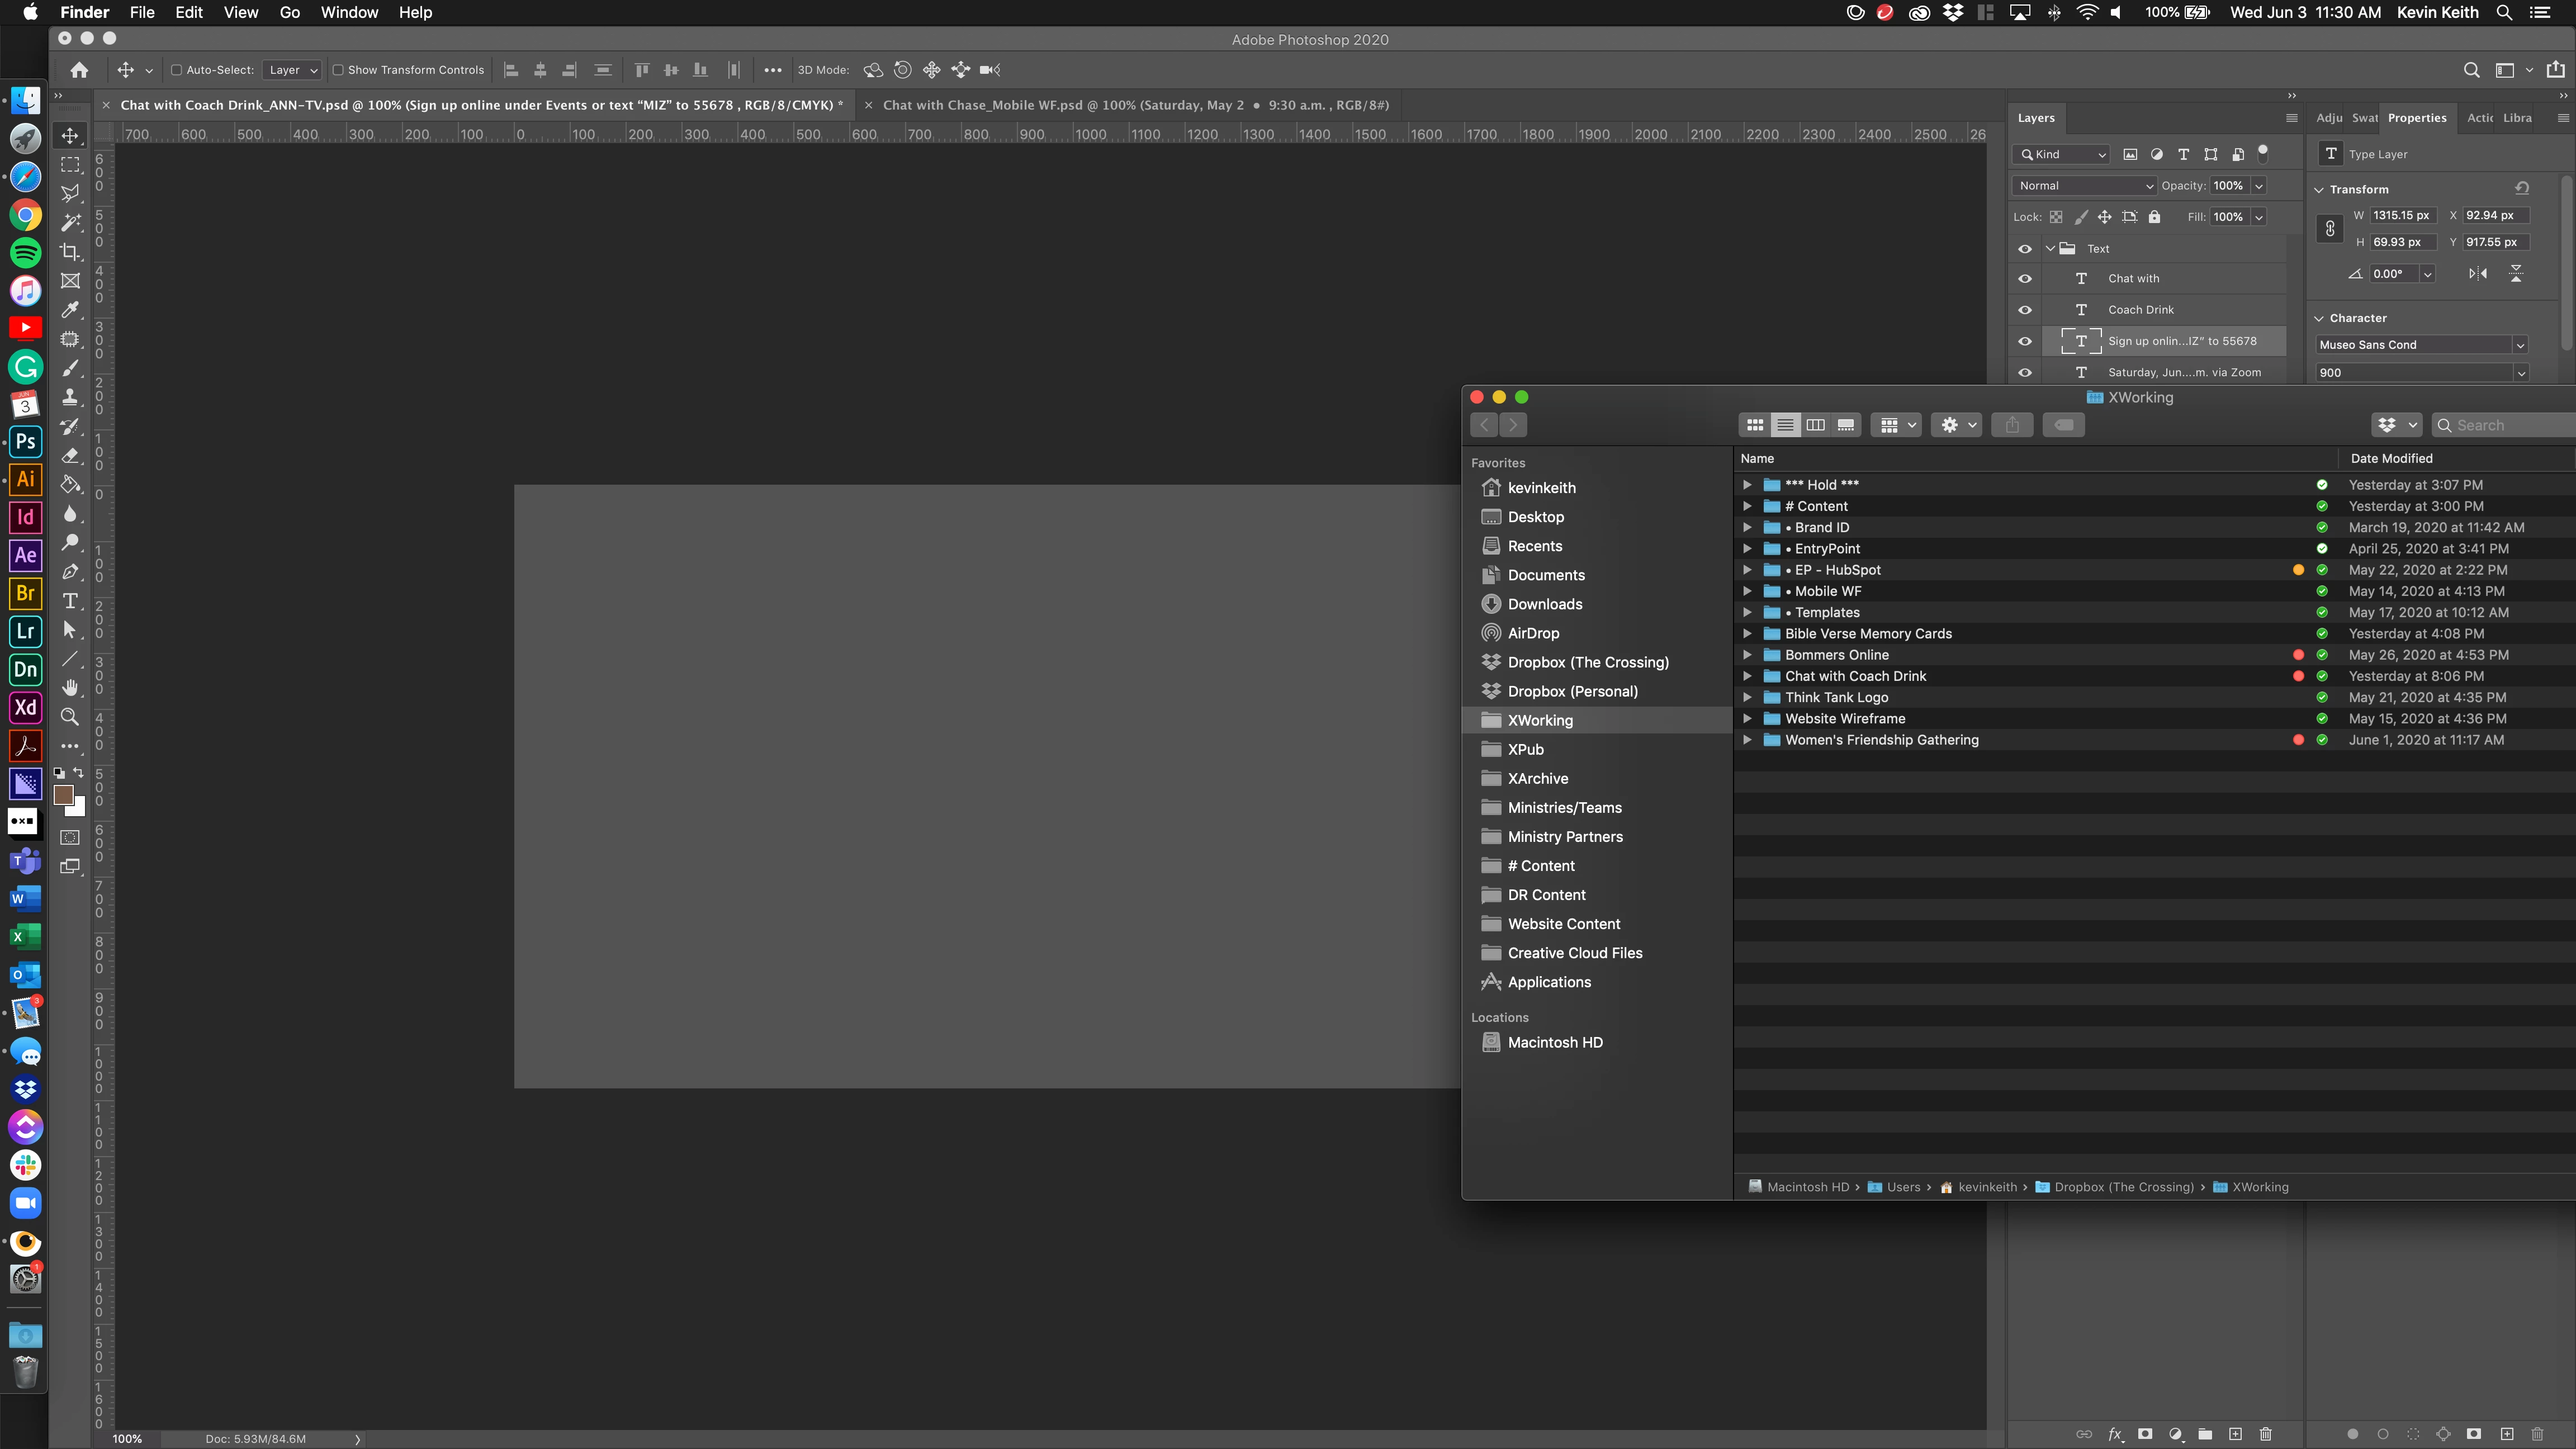Select the Hand tool
The width and height of the screenshot is (2576, 1449).
70,688
